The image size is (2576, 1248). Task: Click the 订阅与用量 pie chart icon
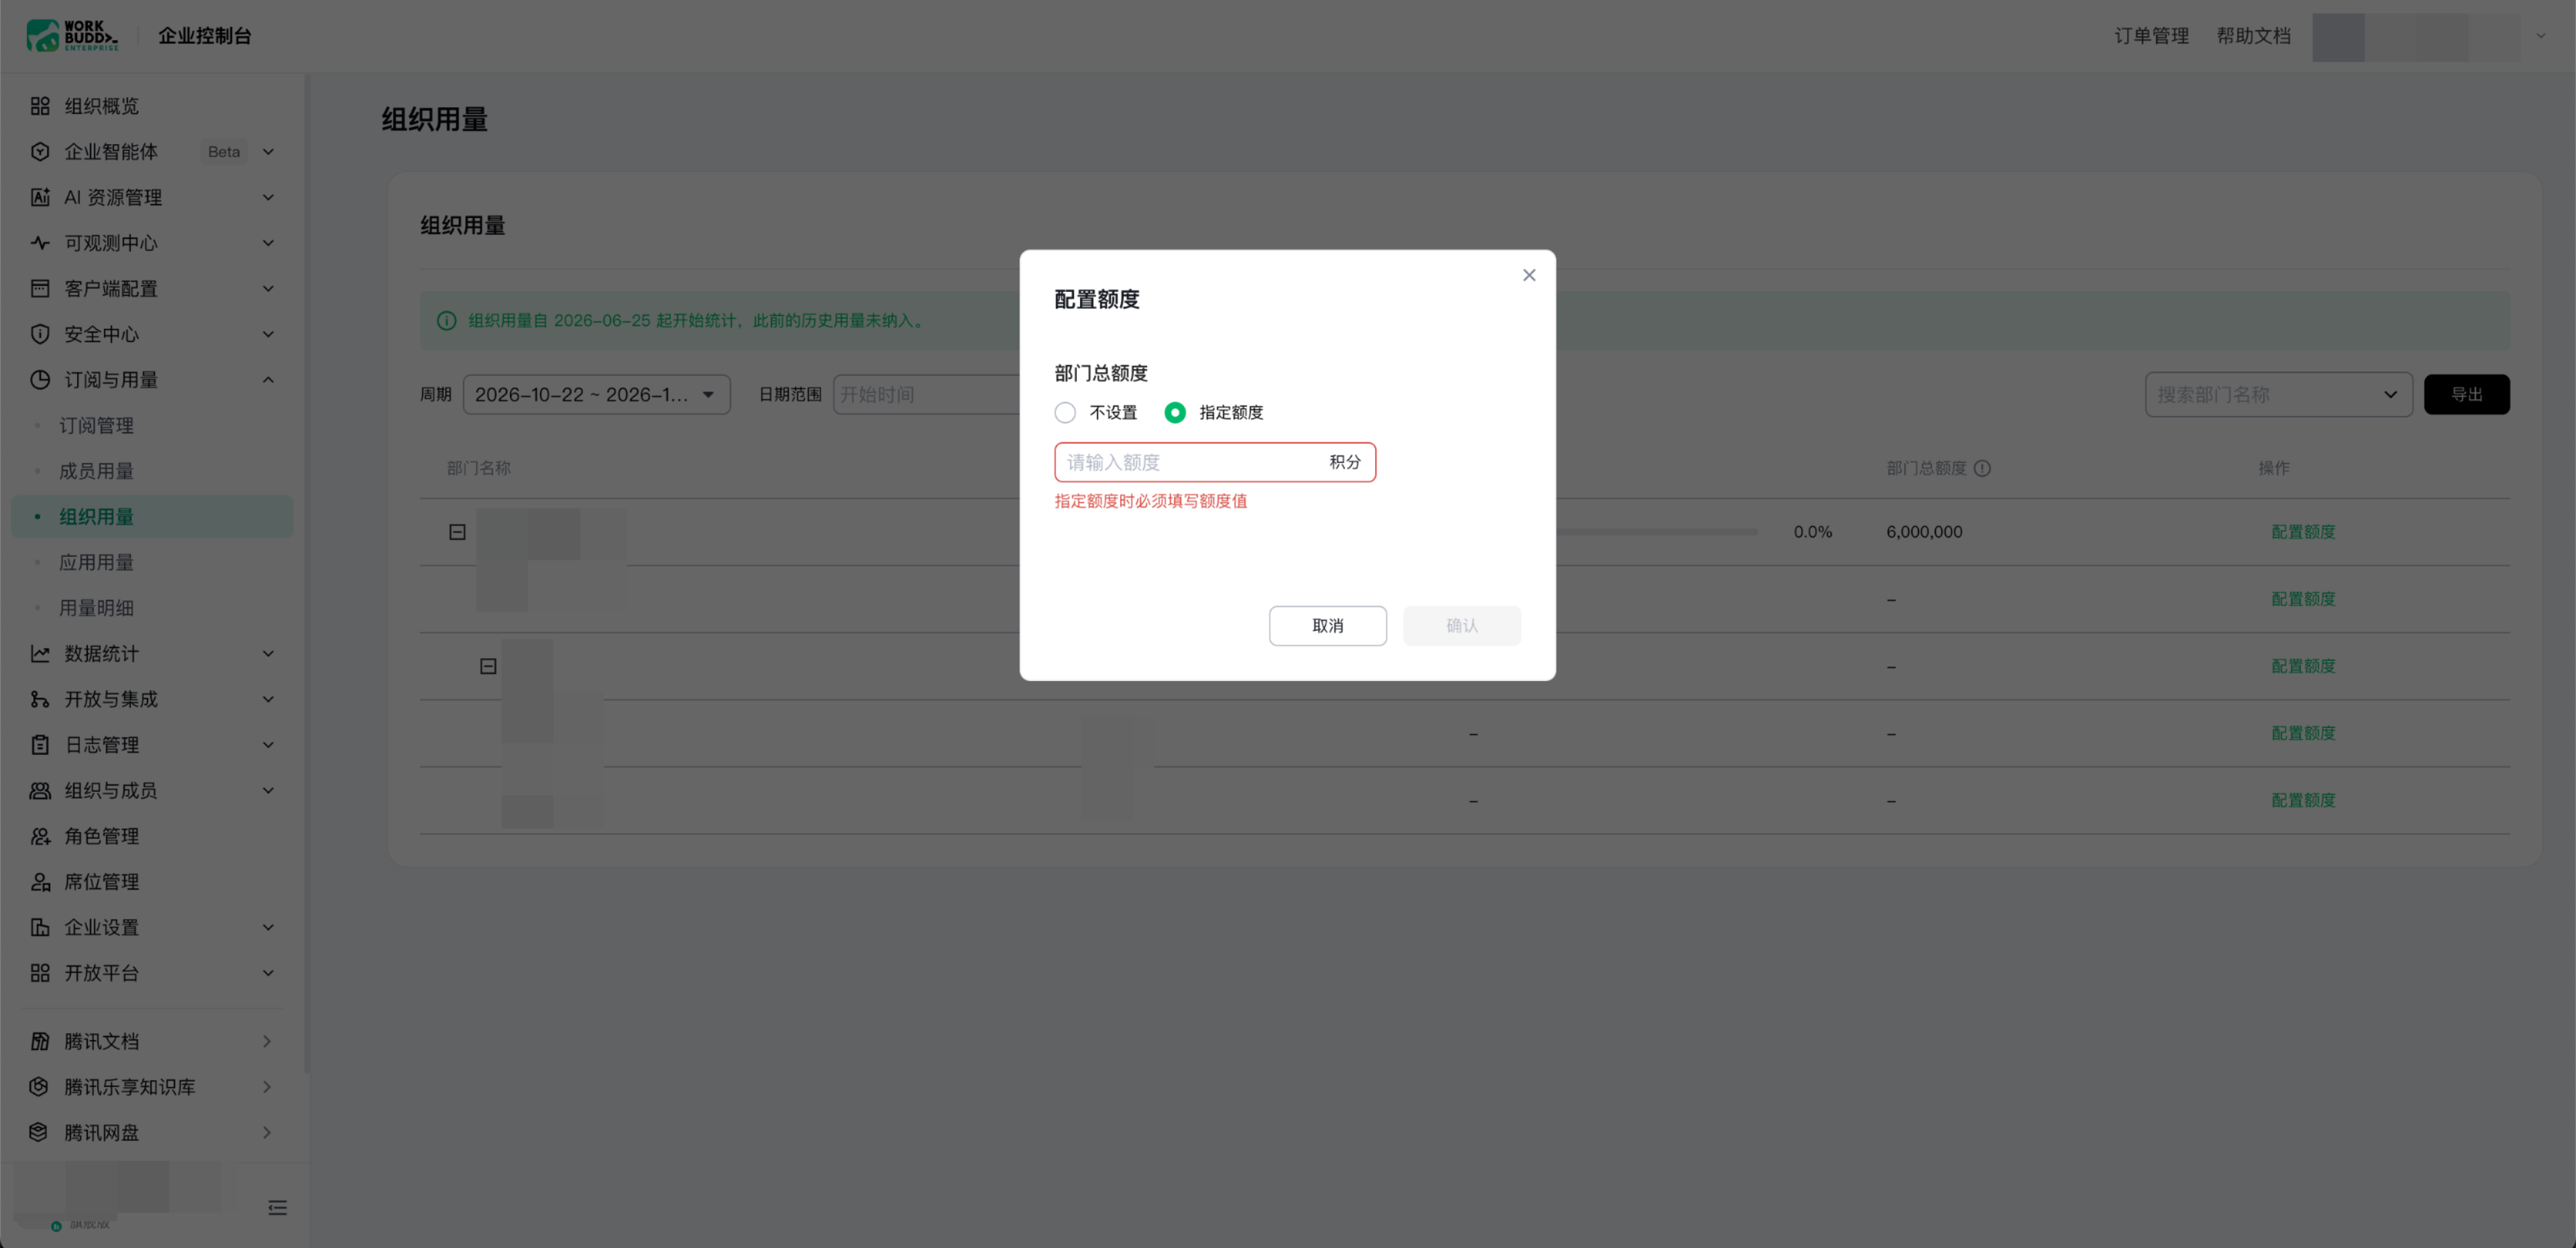point(40,380)
